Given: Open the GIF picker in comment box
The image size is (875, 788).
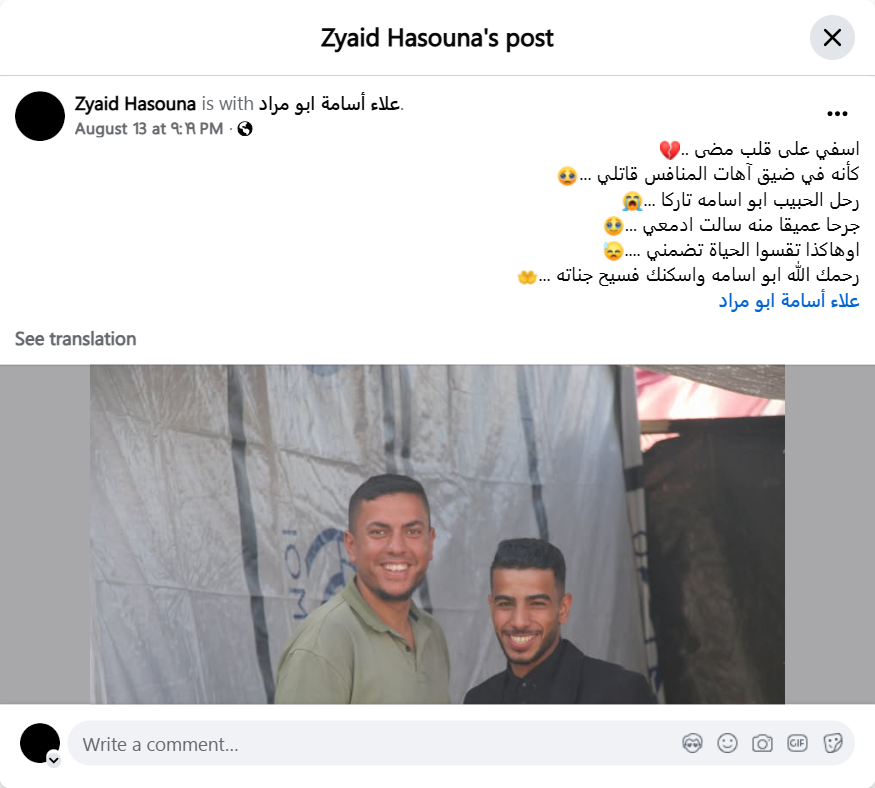Looking at the screenshot, I should [x=797, y=743].
